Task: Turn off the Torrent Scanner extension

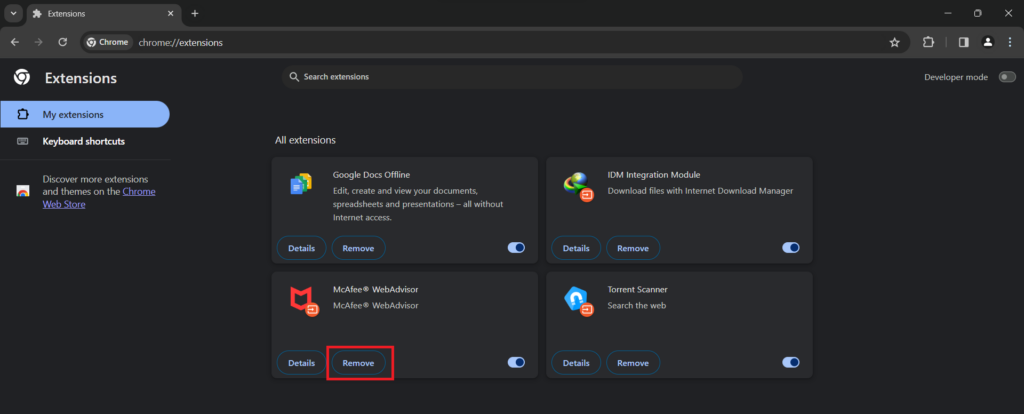Action: coord(790,363)
